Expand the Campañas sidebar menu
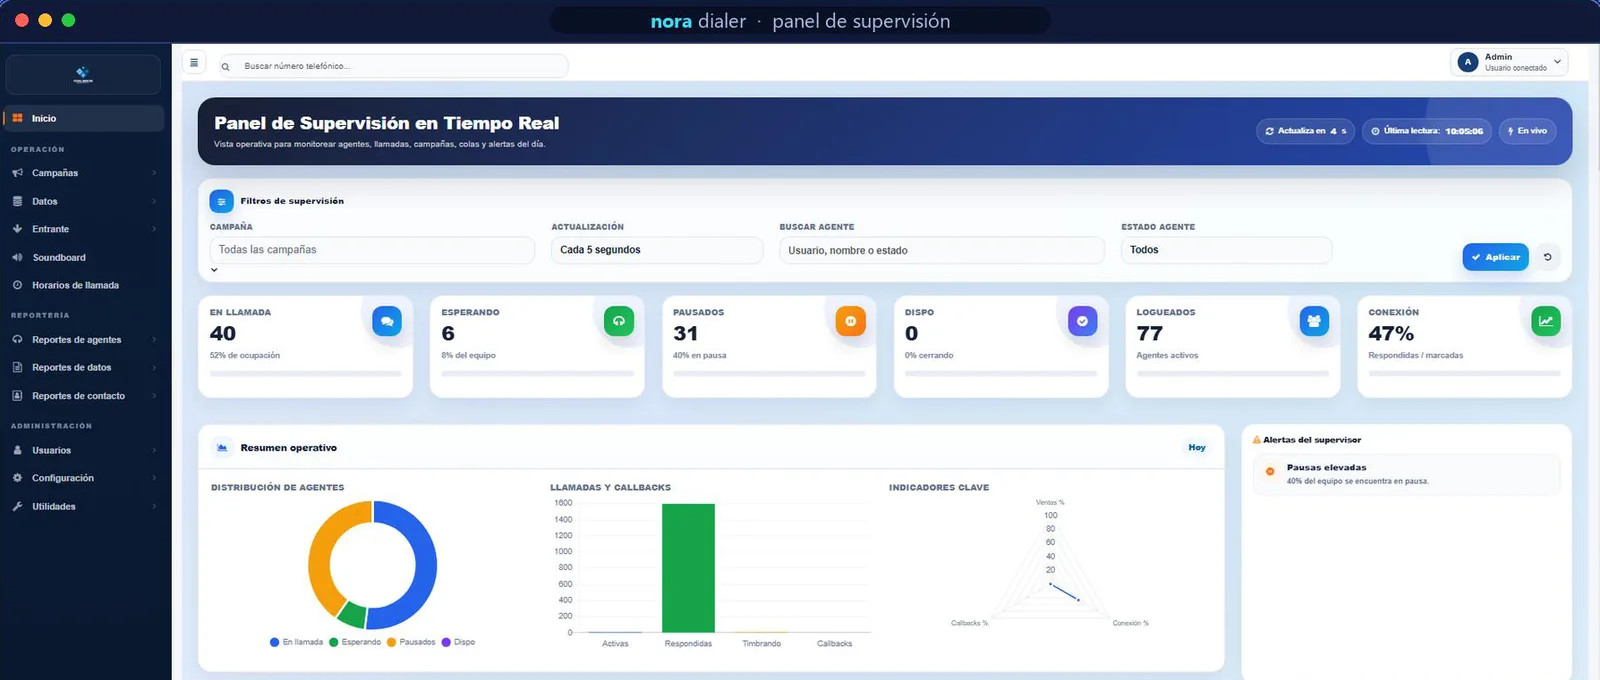Viewport: 1600px width, 680px height. tap(84, 173)
